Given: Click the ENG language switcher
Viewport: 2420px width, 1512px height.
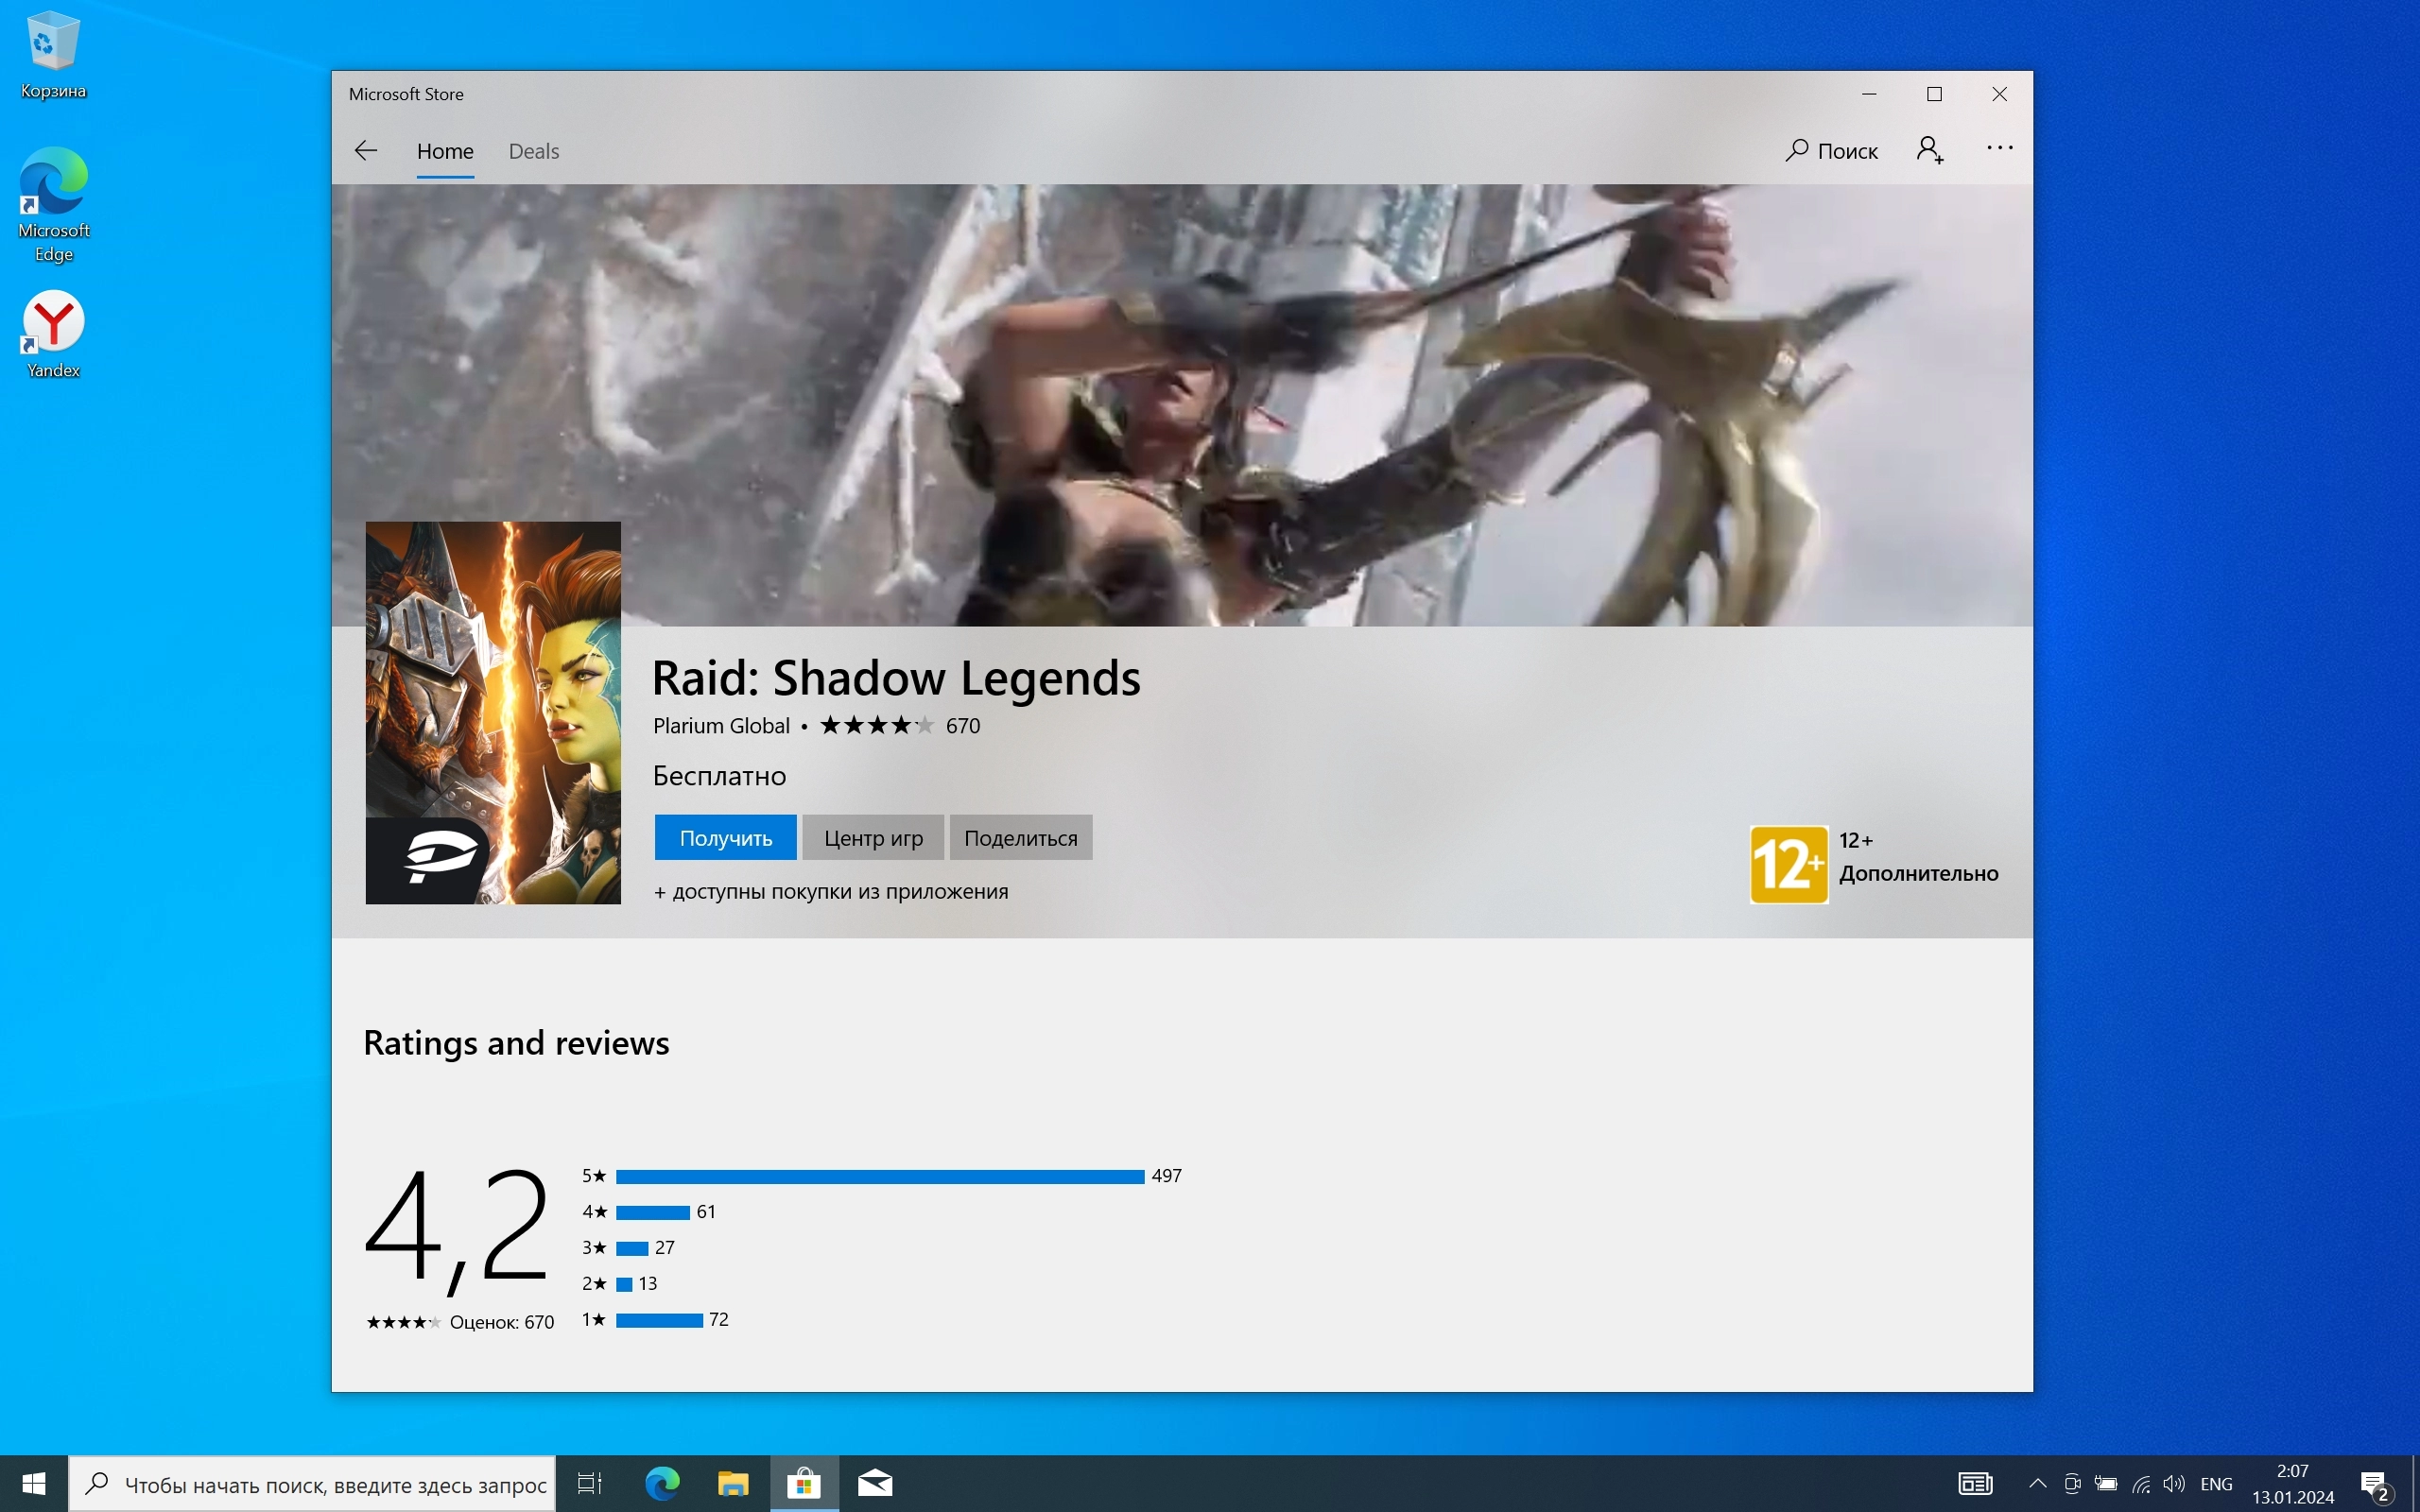Looking at the screenshot, I should [2216, 1484].
